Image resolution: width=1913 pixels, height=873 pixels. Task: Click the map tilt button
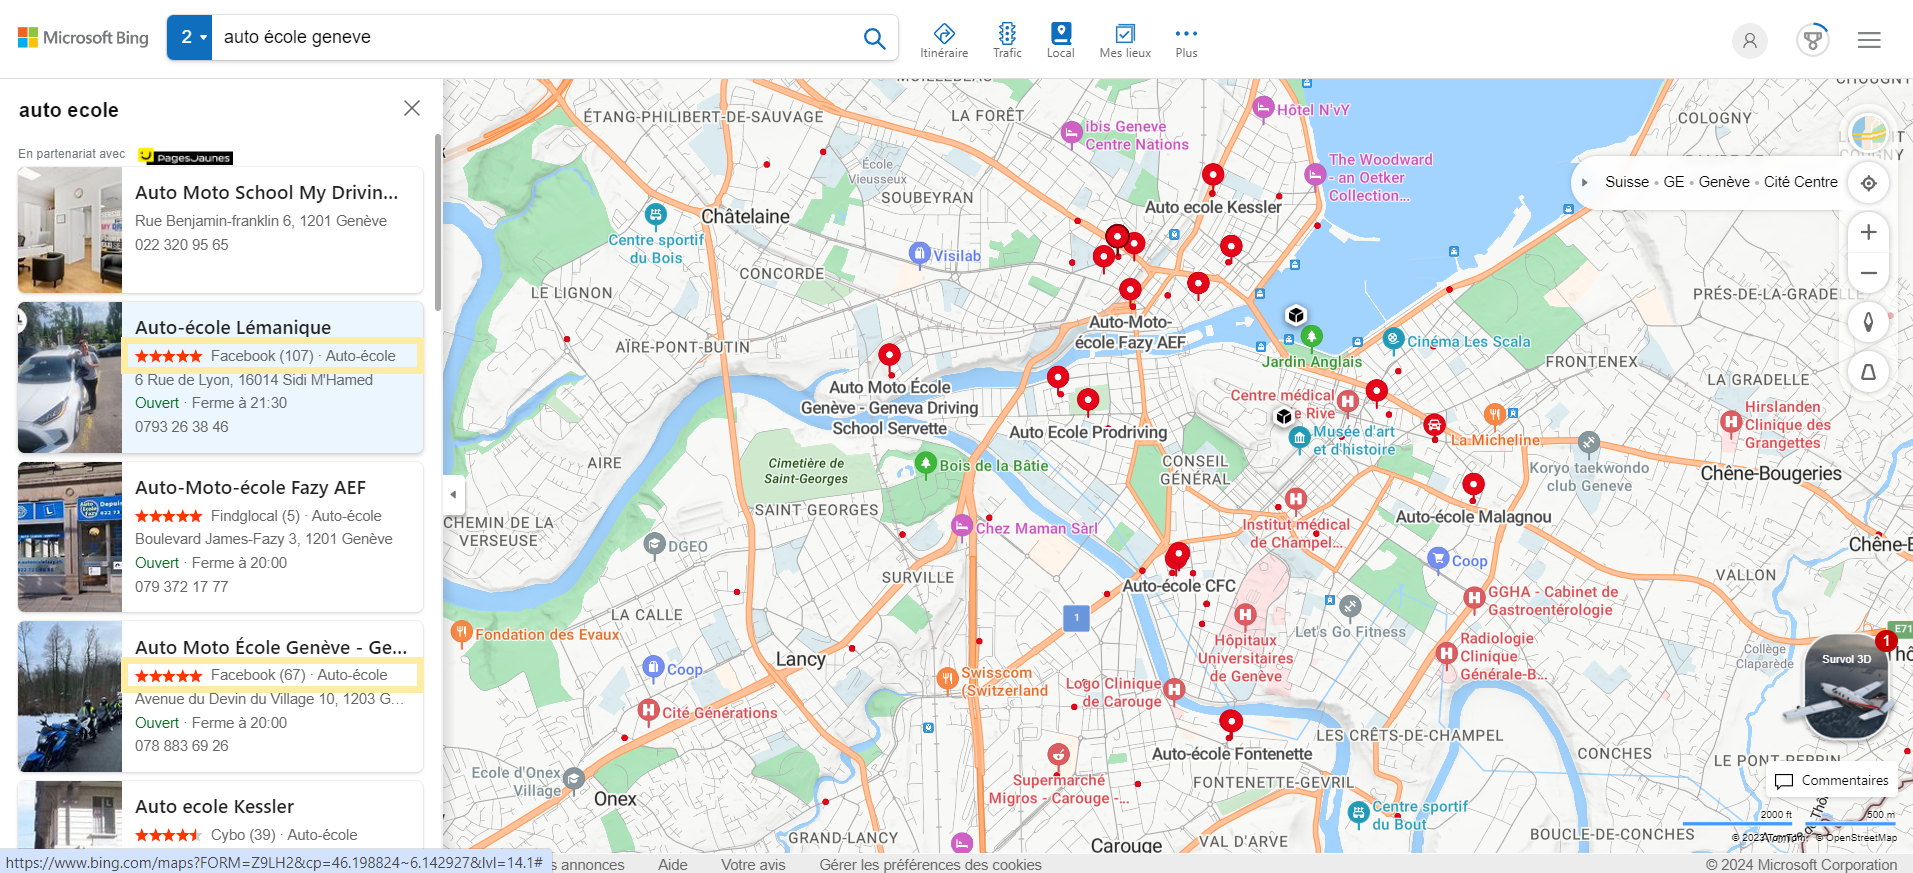pyautogui.click(x=1868, y=372)
